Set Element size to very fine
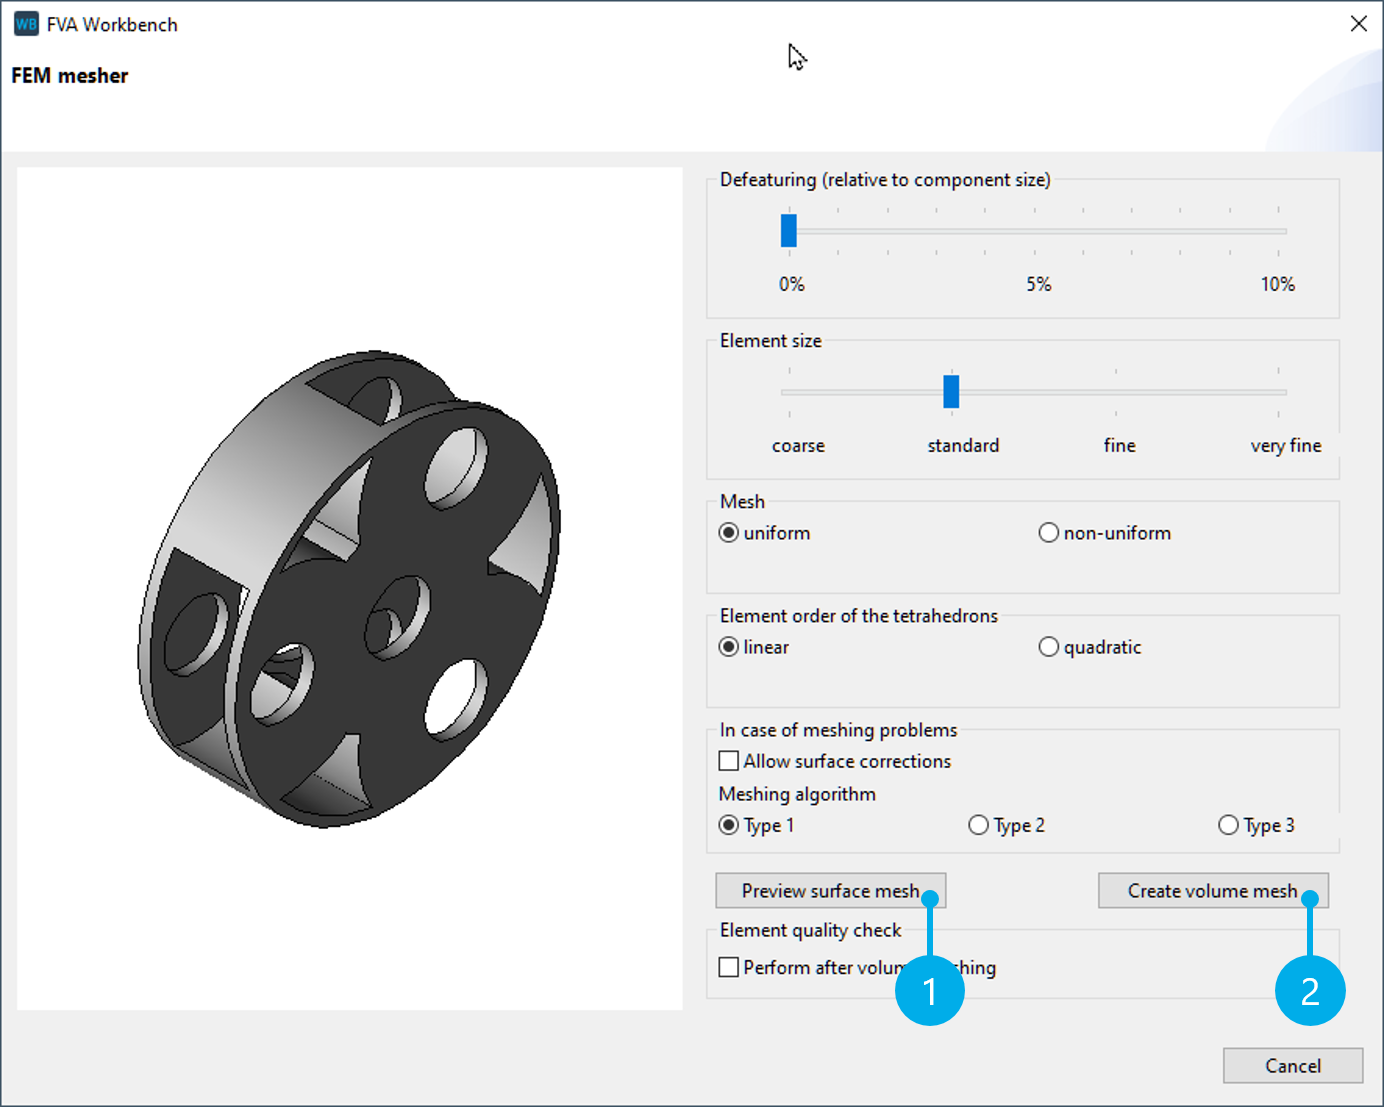 tap(1278, 392)
